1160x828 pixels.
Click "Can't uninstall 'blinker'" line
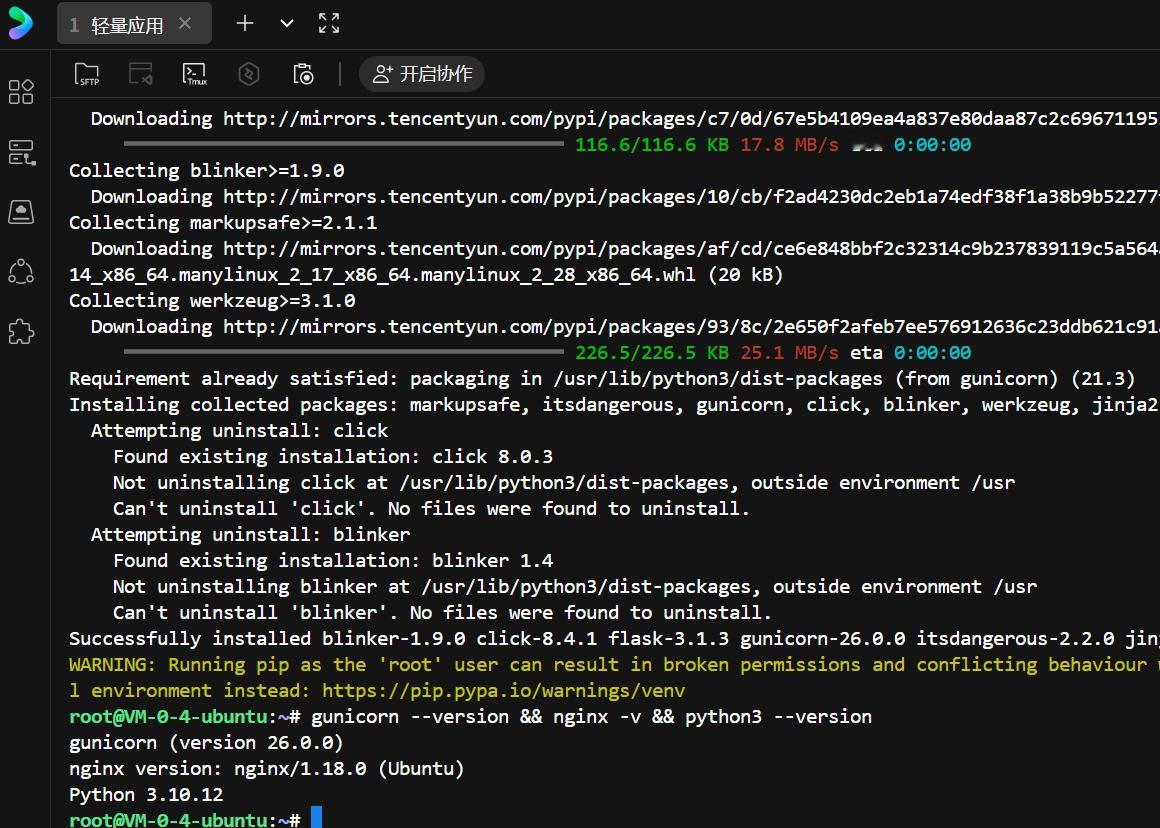tap(442, 613)
